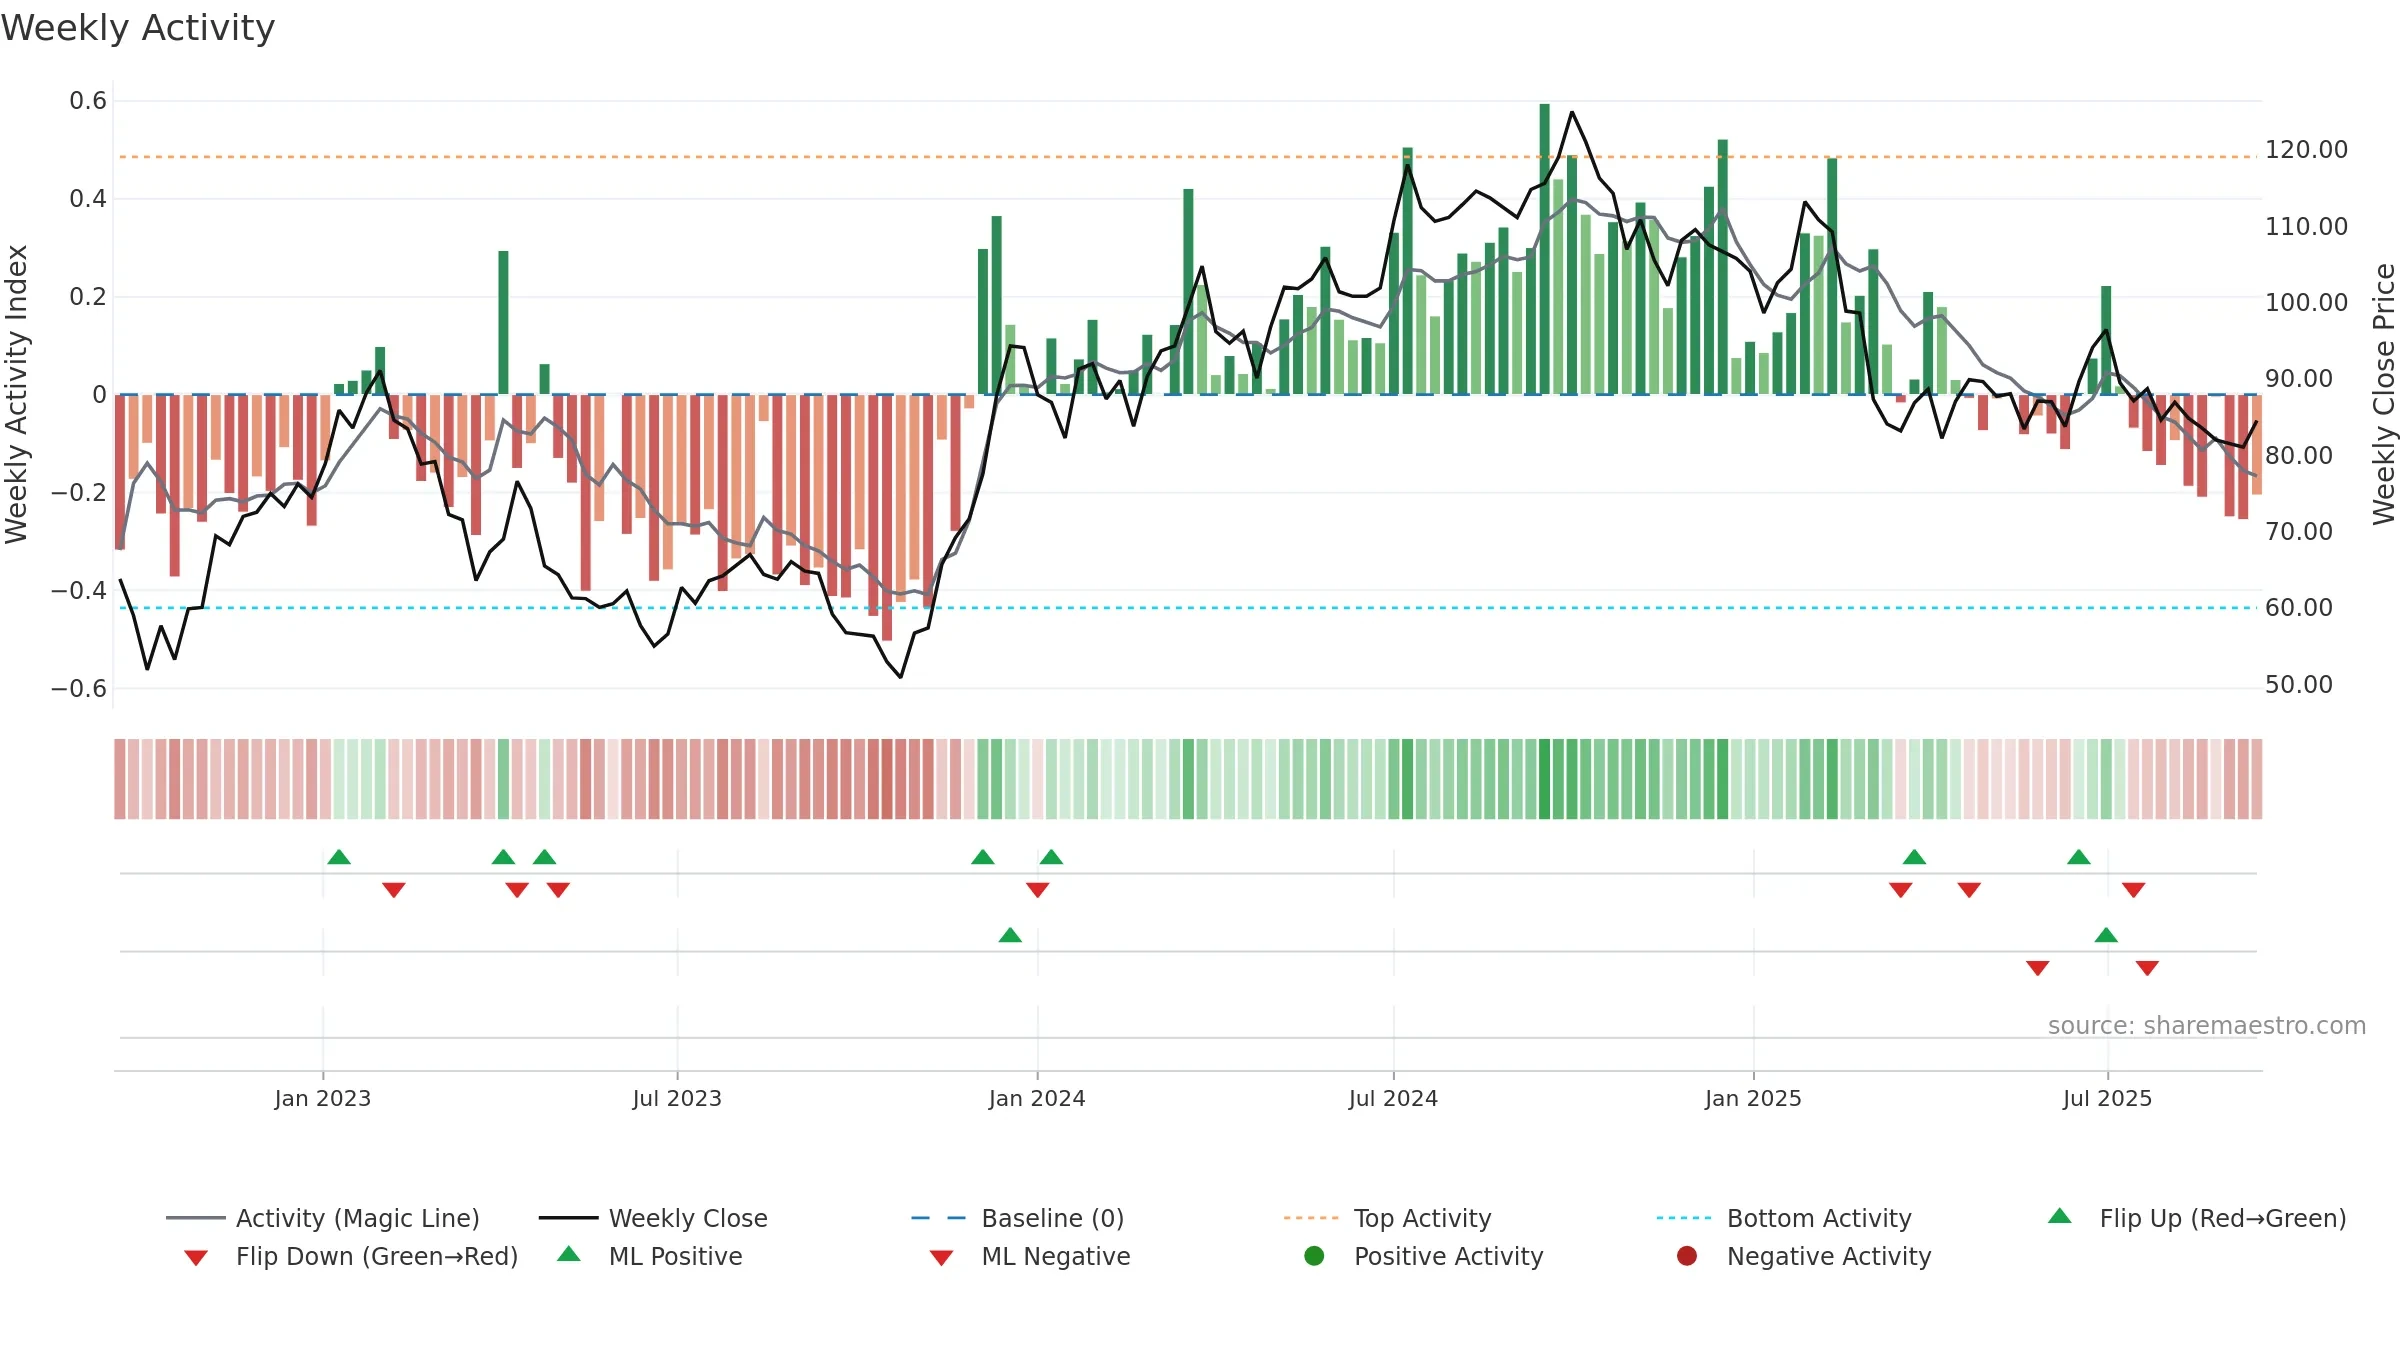
Task: Toggle the ML Positive legend entry
Action: [650, 1256]
